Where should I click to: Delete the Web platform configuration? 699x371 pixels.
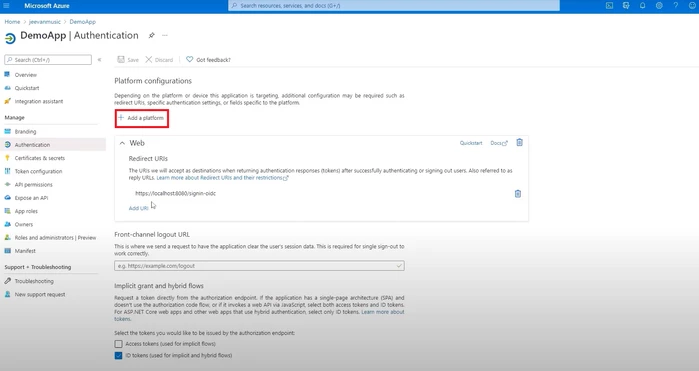pos(519,143)
